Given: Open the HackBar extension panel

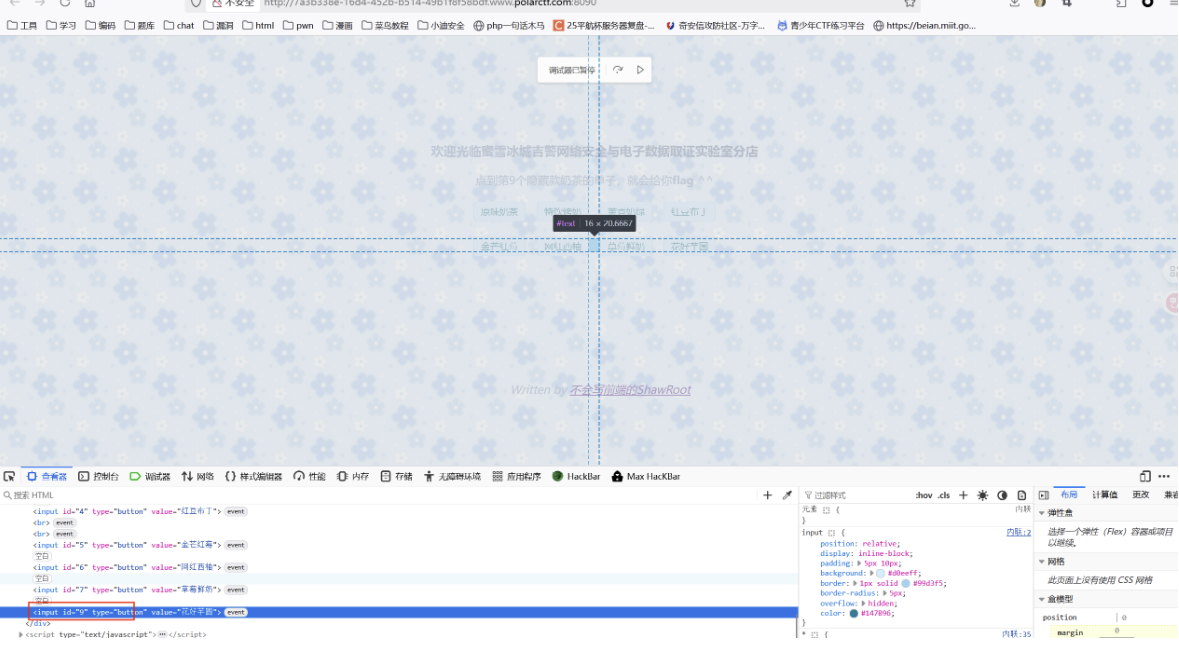Looking at the screenshot, I should pyautogui.click(x=576, y=477).
